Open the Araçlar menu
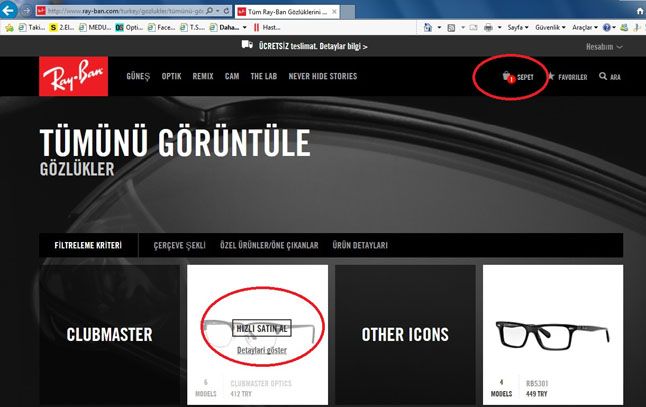The image size is (646, 407). pyautogui.click(x=584, y=28)
